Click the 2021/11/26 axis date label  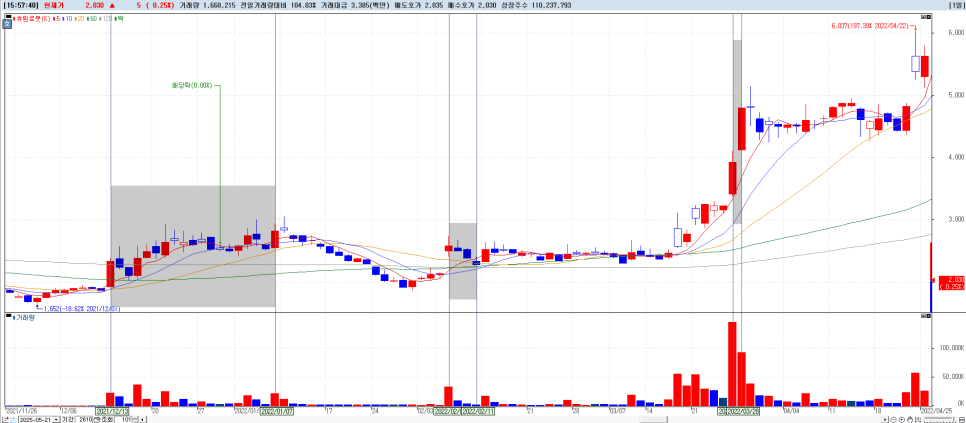point(21,411)
